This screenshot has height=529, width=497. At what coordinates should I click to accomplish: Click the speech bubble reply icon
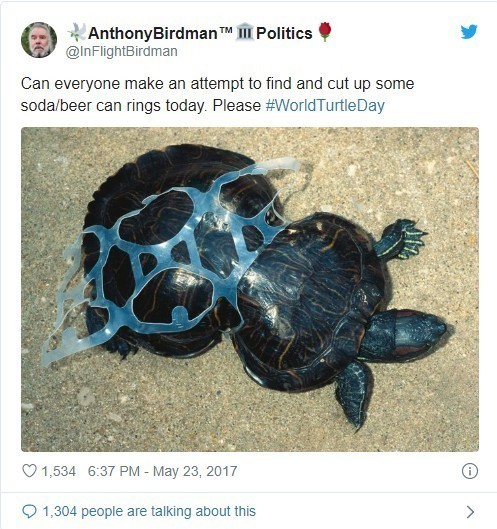point(29,511)
